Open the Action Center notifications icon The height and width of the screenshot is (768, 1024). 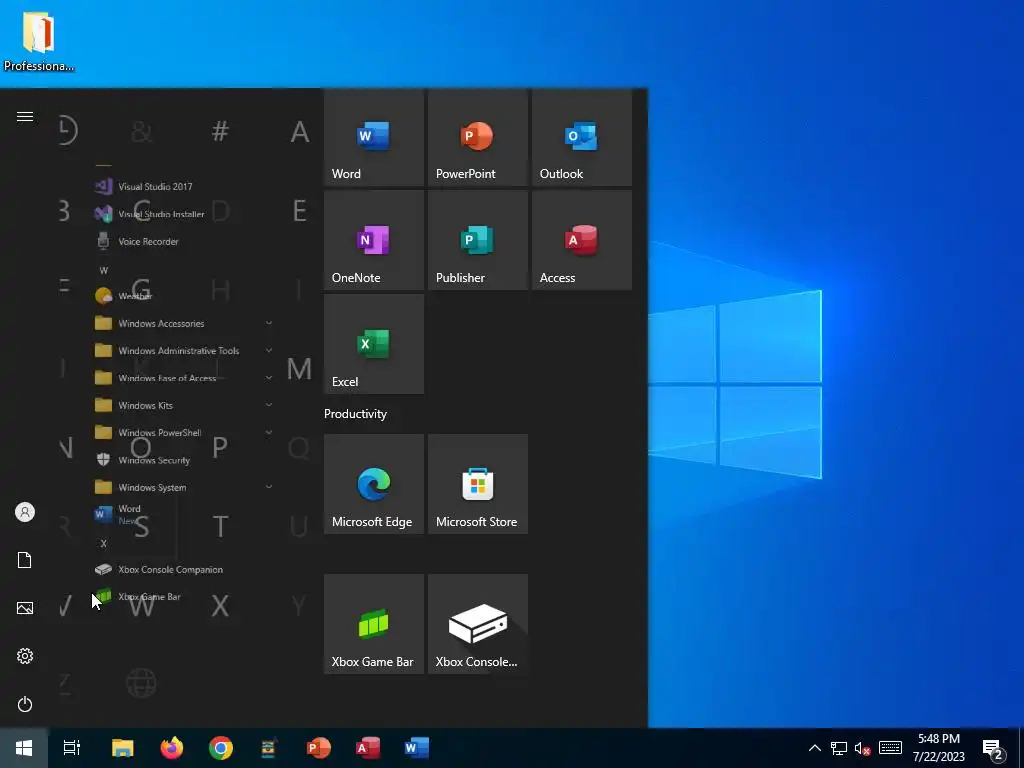pos(993,750)
